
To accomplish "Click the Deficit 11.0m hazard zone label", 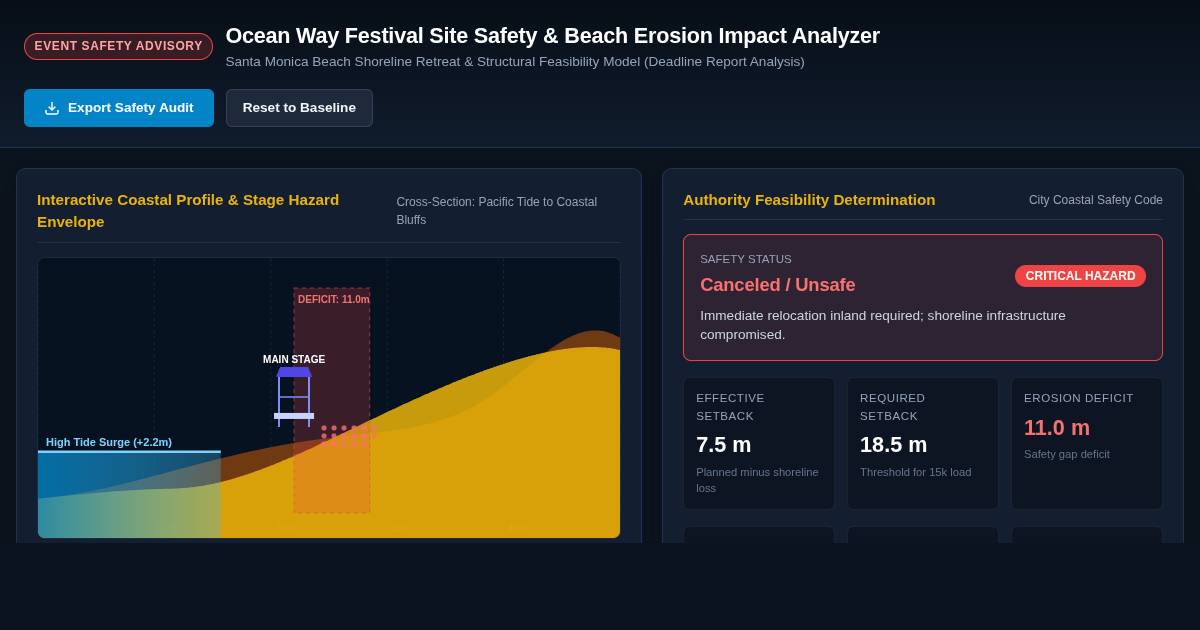I will pos(333,299).
